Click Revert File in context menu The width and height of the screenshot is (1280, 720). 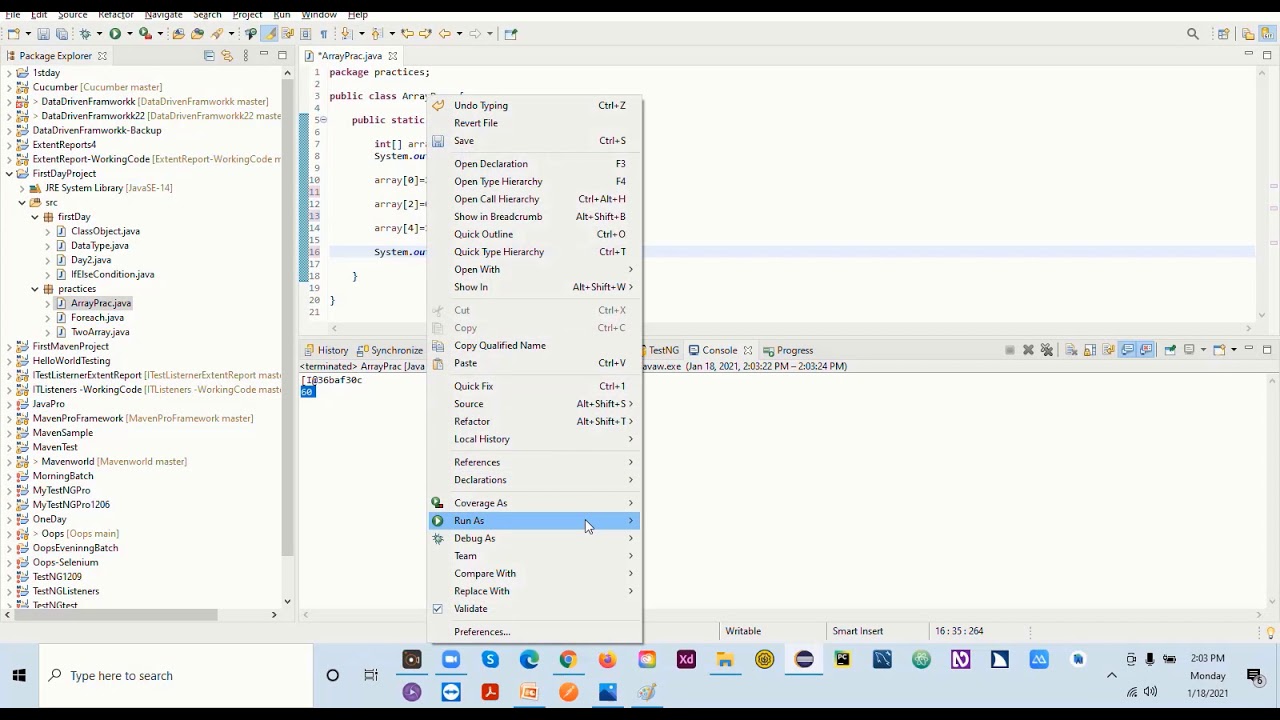(535, 123)
